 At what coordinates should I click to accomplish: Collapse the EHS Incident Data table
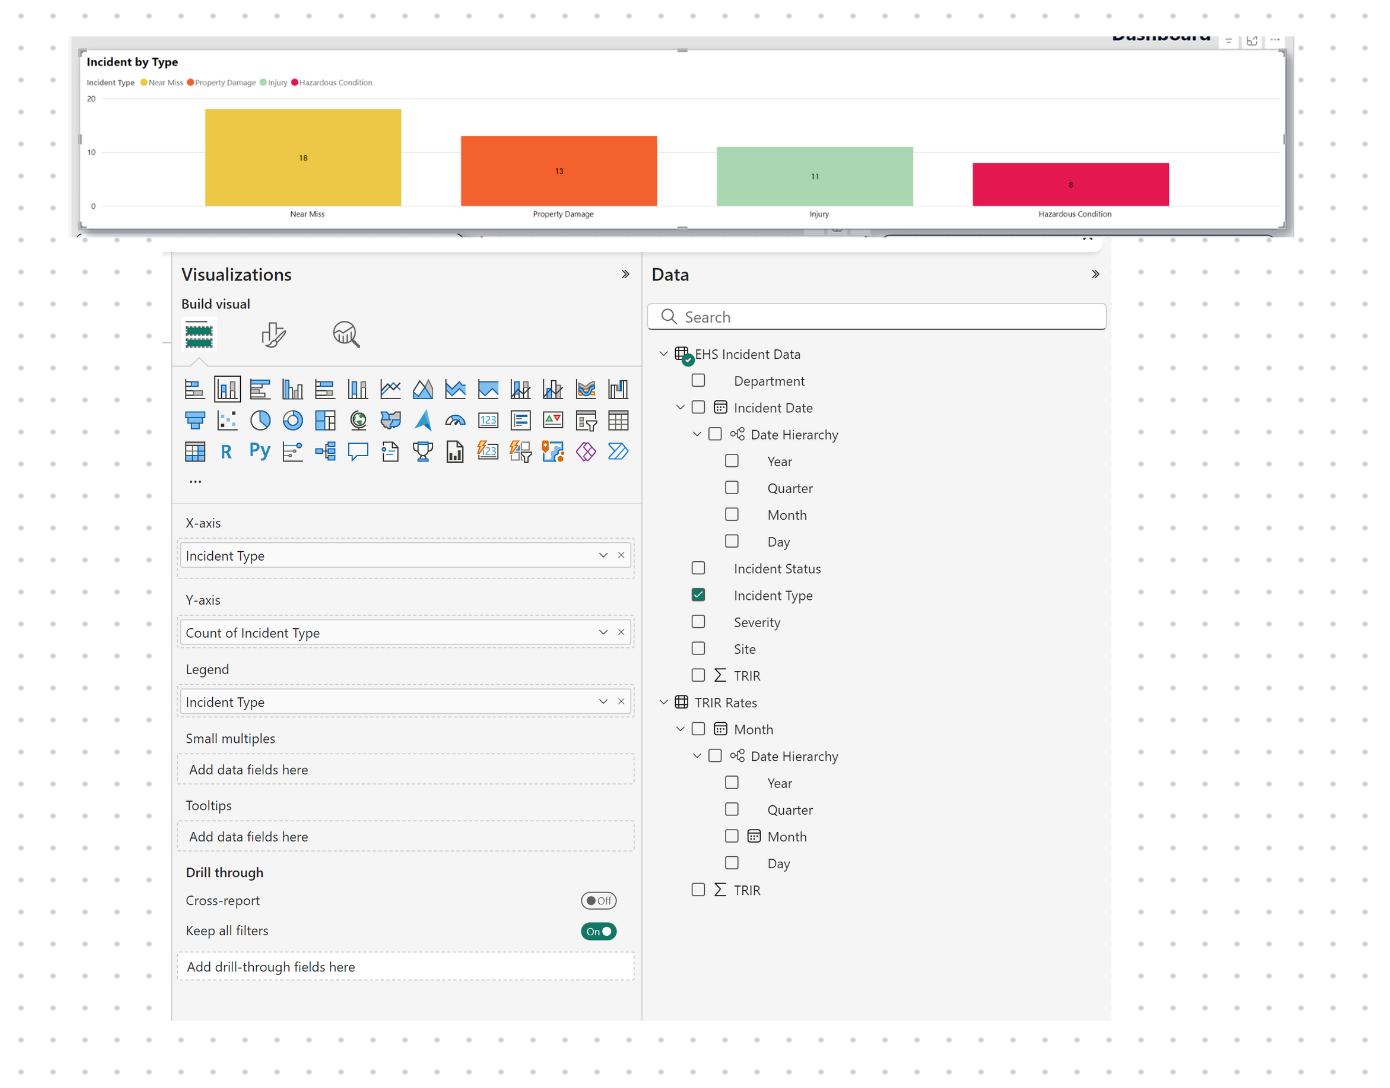pos(664,353)
